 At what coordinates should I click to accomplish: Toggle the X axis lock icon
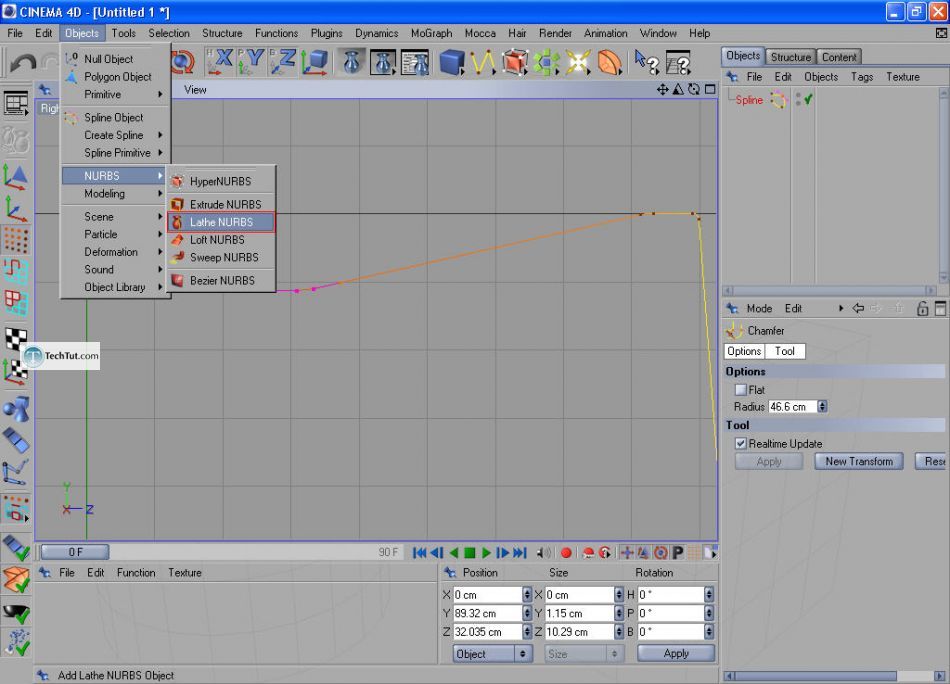point(219,62)
